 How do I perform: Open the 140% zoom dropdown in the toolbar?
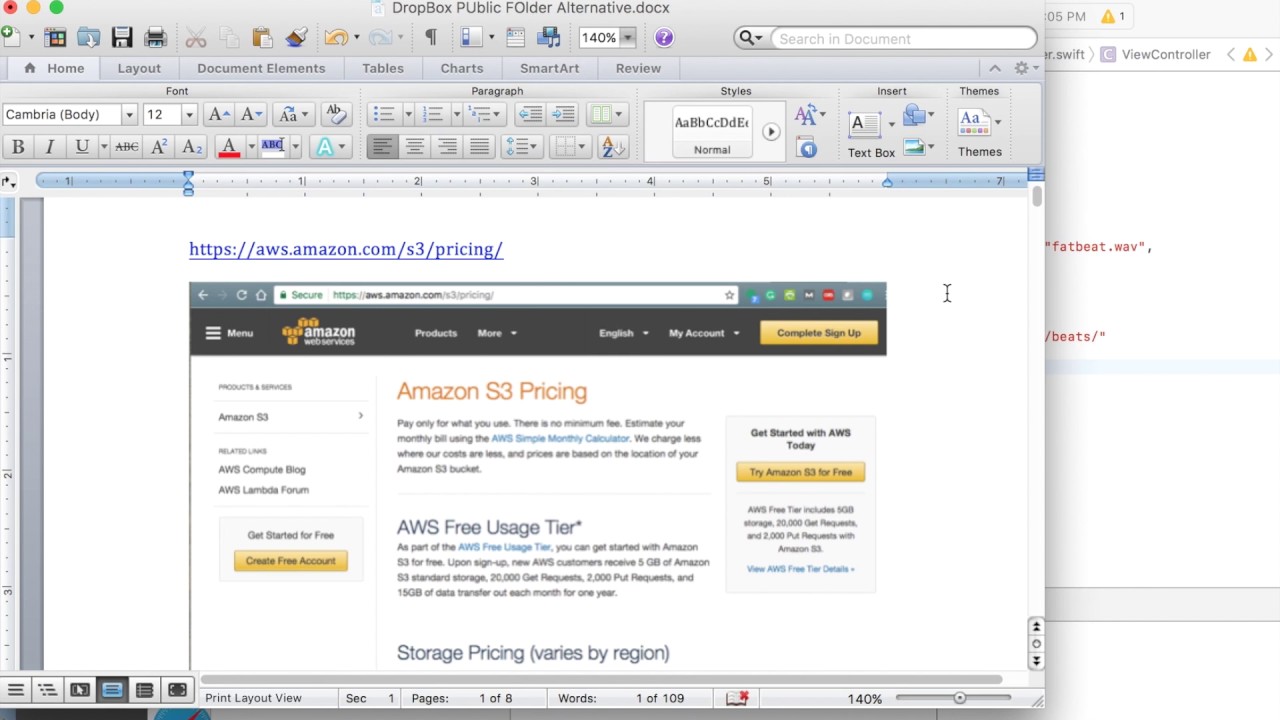628,38
